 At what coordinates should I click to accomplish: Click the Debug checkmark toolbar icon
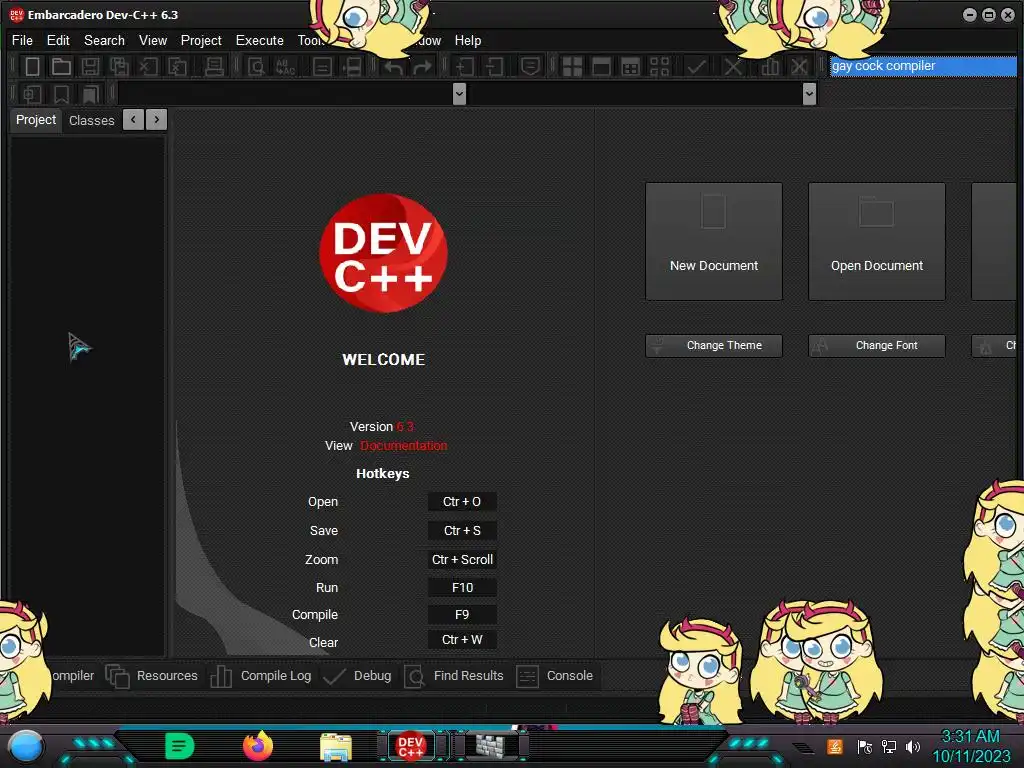point(697,67)
